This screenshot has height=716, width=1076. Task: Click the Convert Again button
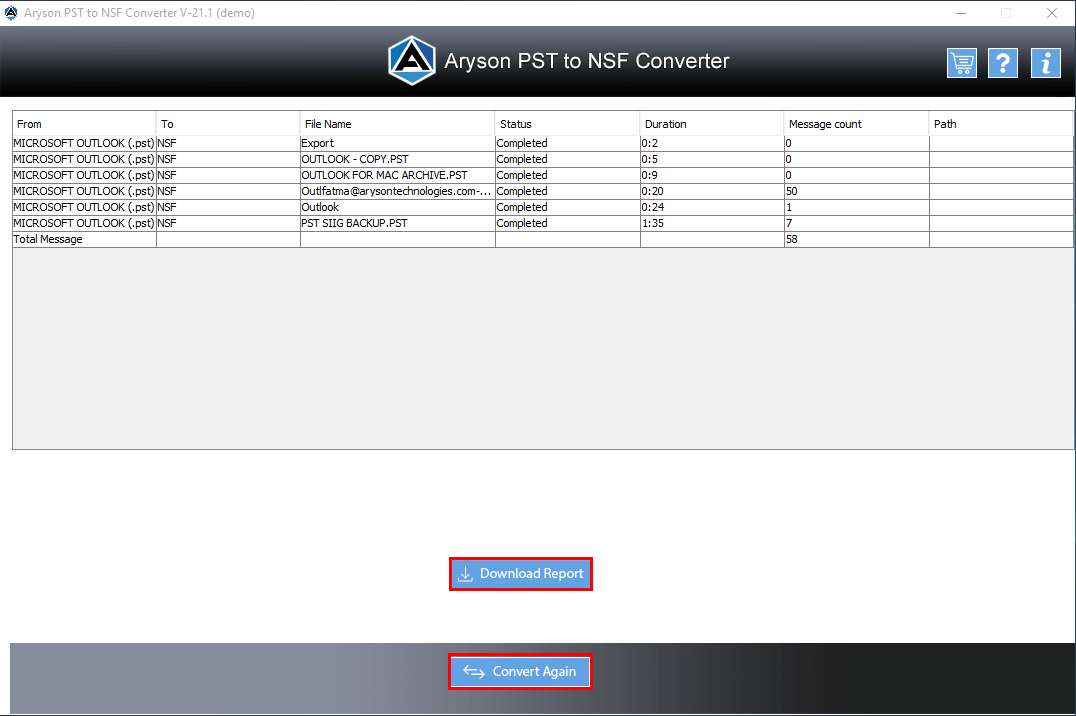(x=520, y=671)
